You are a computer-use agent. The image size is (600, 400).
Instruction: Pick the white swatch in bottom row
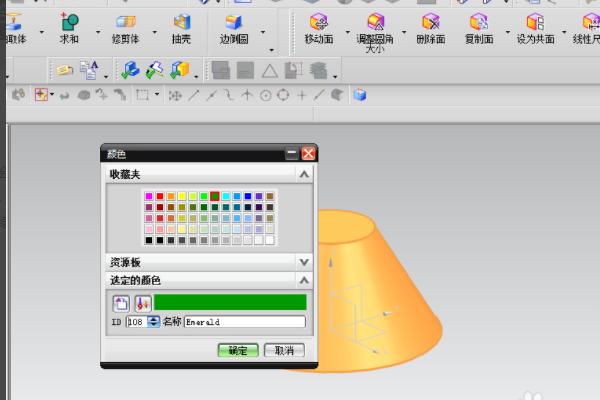[x=270, y=240]
